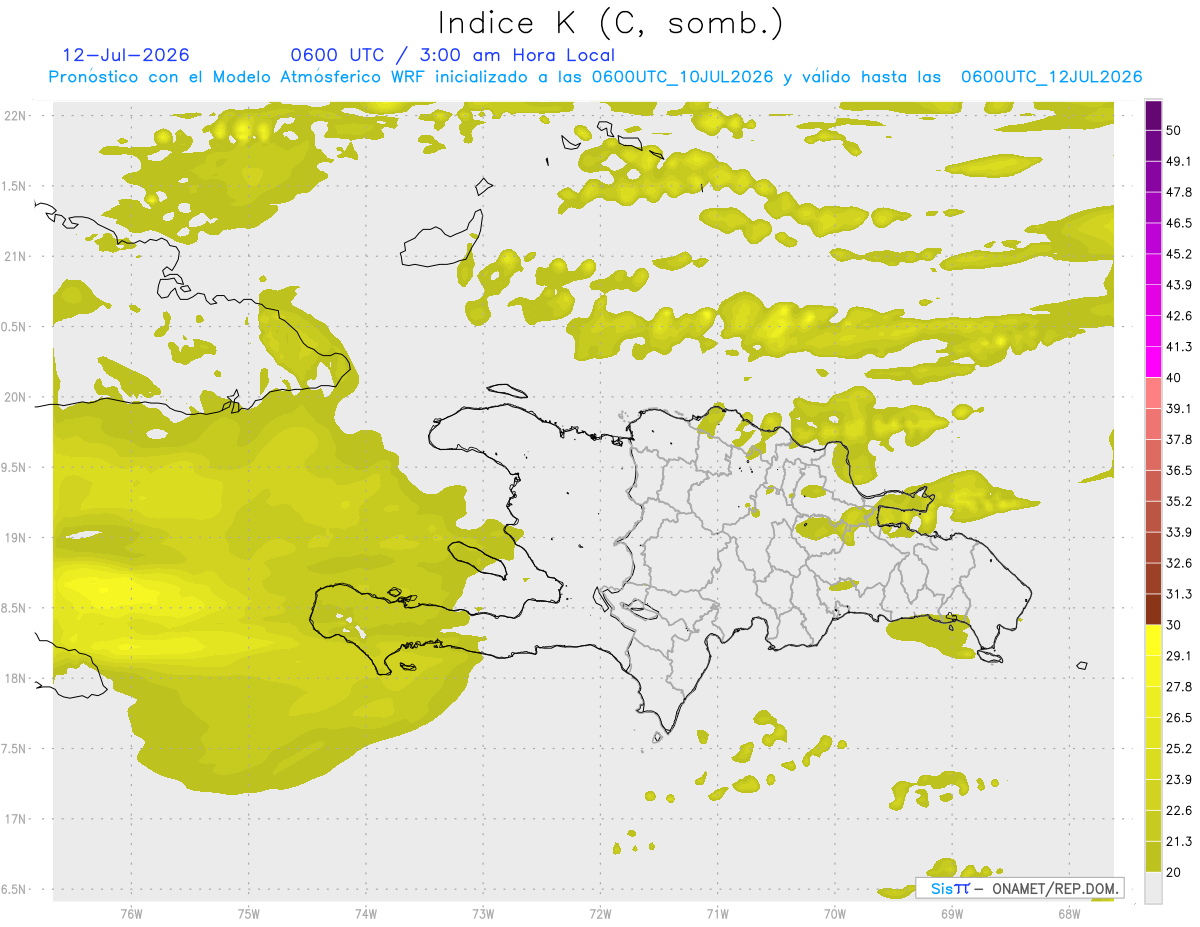Click the '71W' longitude label
The image size is (1200, 927).
click(717, 914)
